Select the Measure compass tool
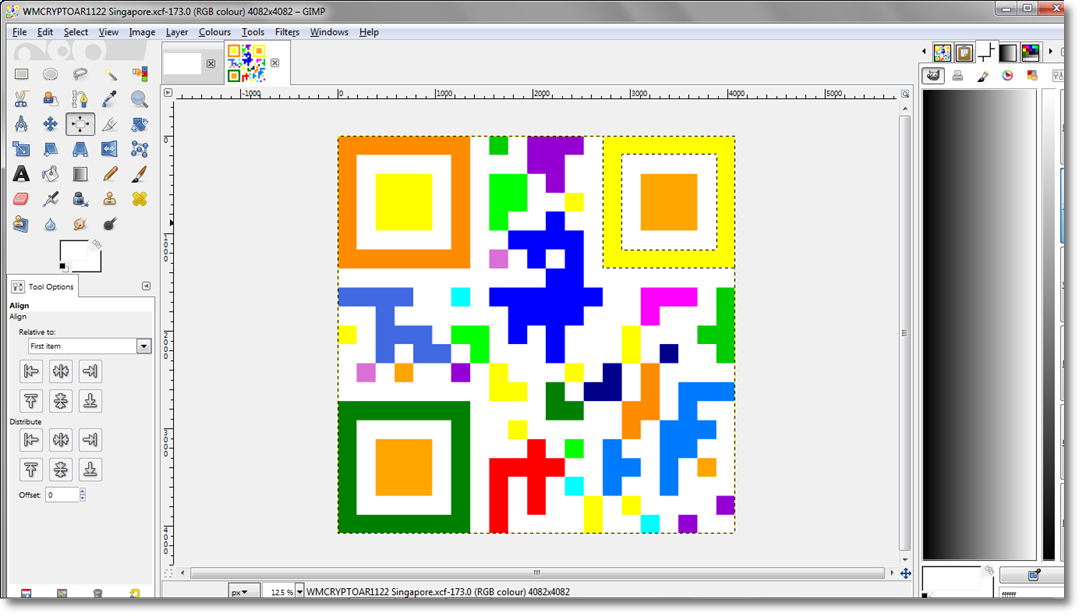The height and width of the screenshot is (615, 1080). click(x=21, y=124)
